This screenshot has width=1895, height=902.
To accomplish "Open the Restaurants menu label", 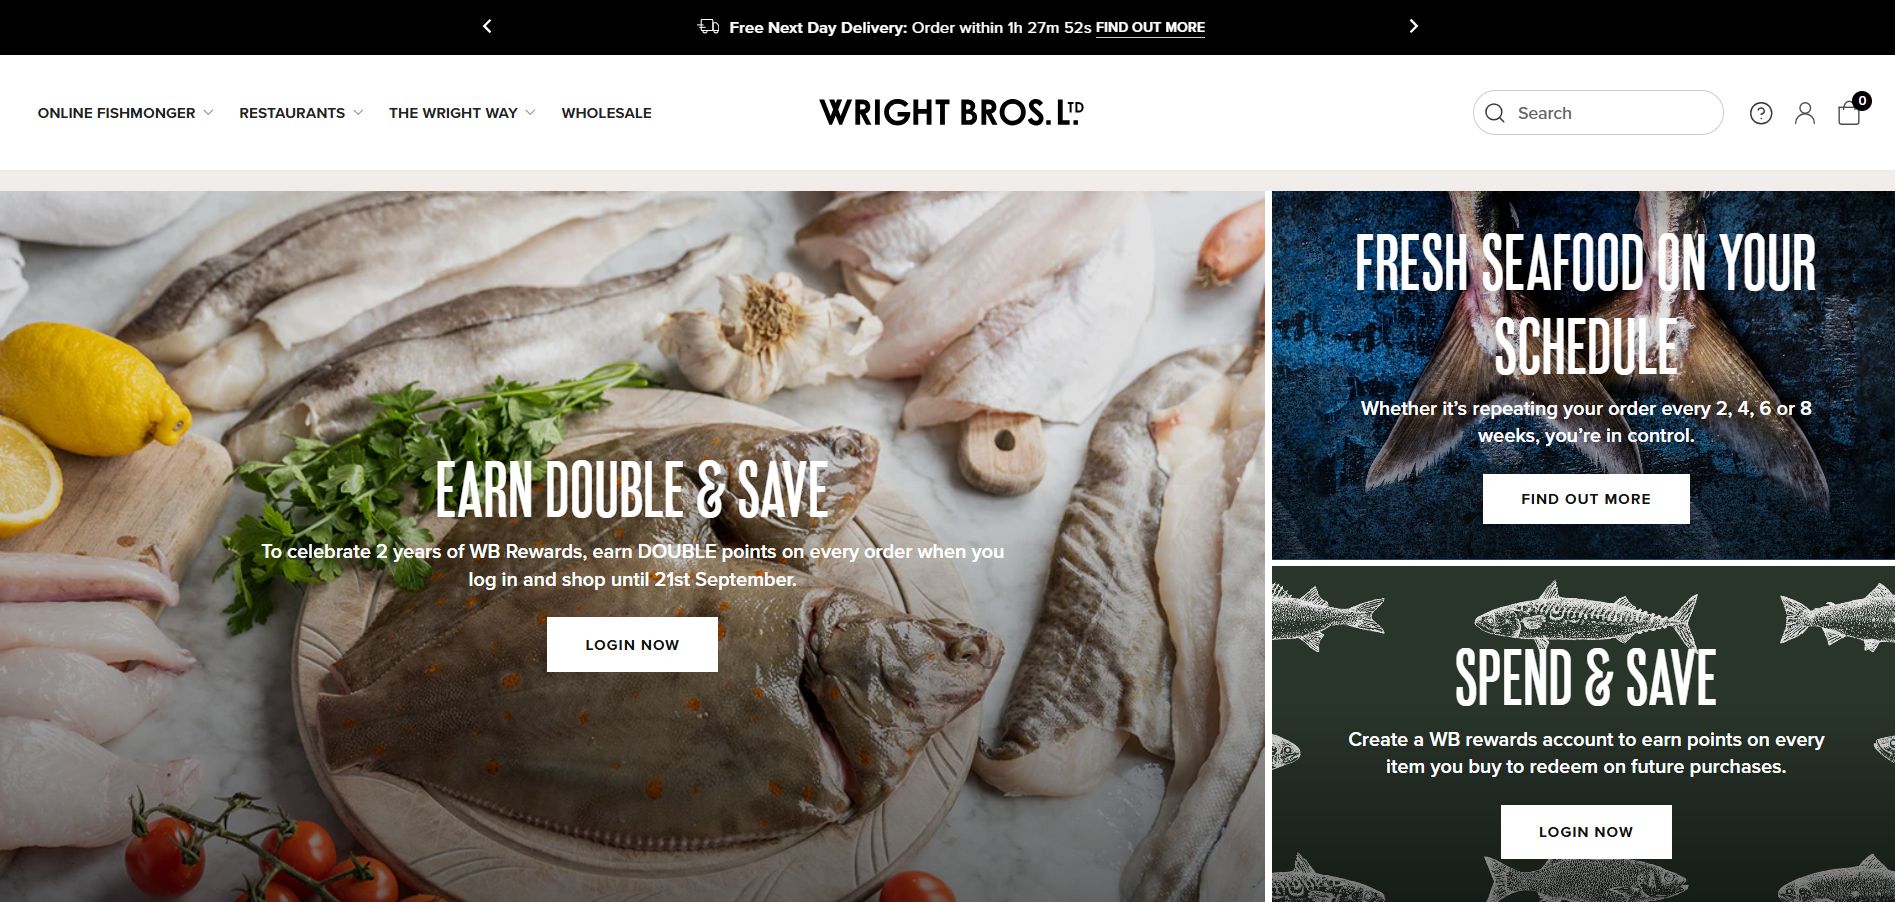I will (x=292, y=113).
